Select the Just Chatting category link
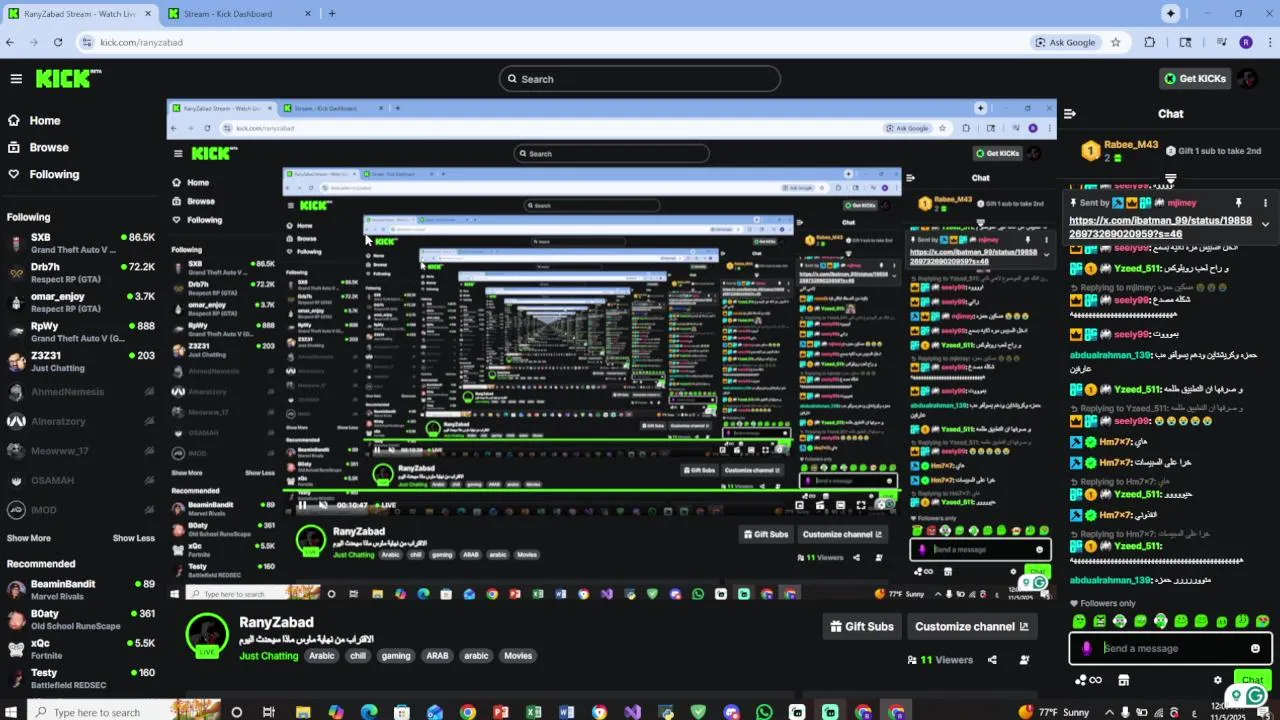The image size is (1280, 720). point(269,656)
